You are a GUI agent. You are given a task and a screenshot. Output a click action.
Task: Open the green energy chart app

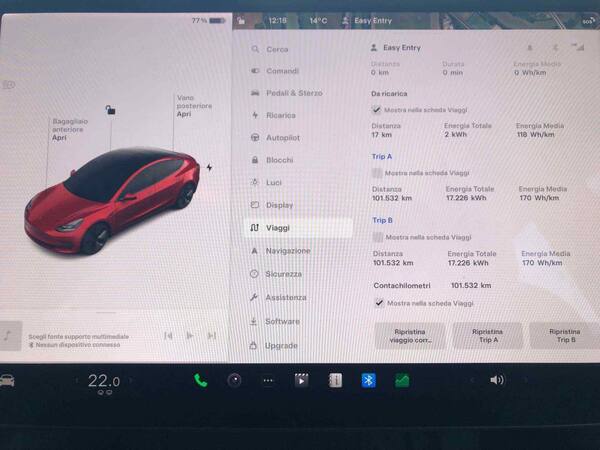point(401,380)
